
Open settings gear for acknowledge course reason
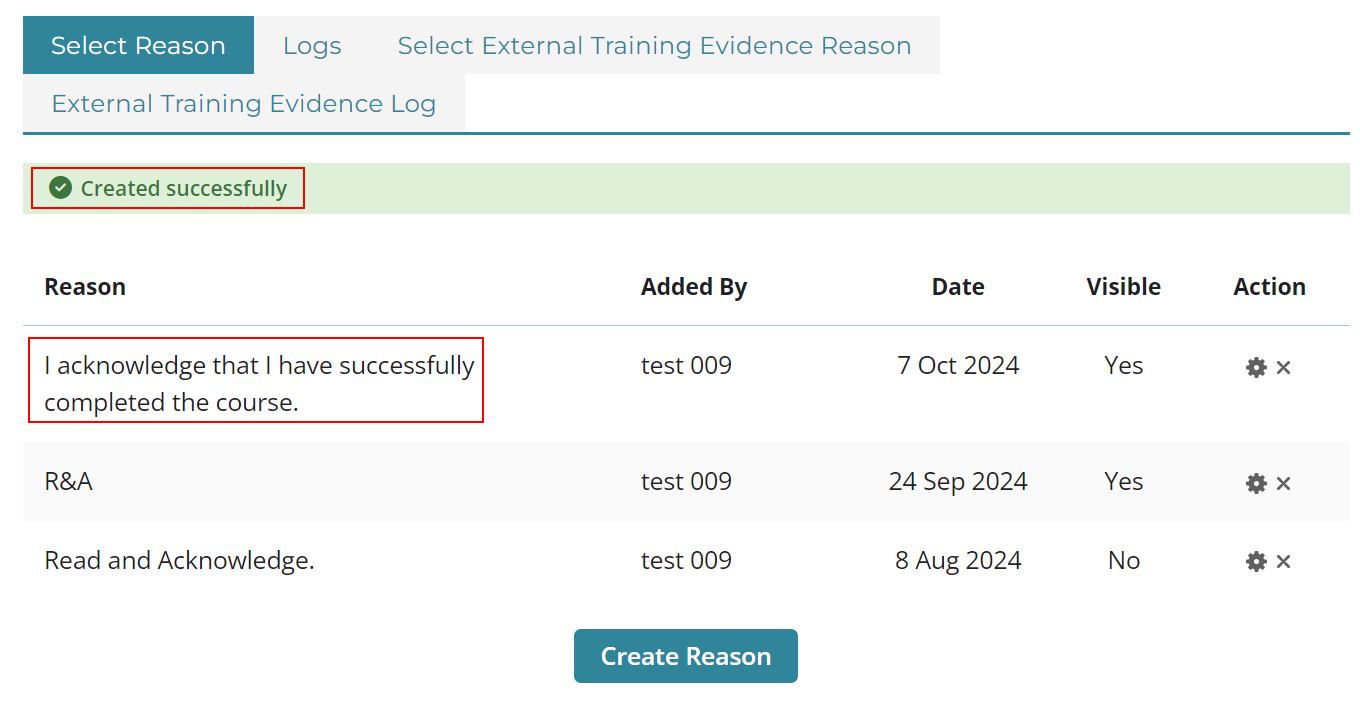tap(1256, 367)
